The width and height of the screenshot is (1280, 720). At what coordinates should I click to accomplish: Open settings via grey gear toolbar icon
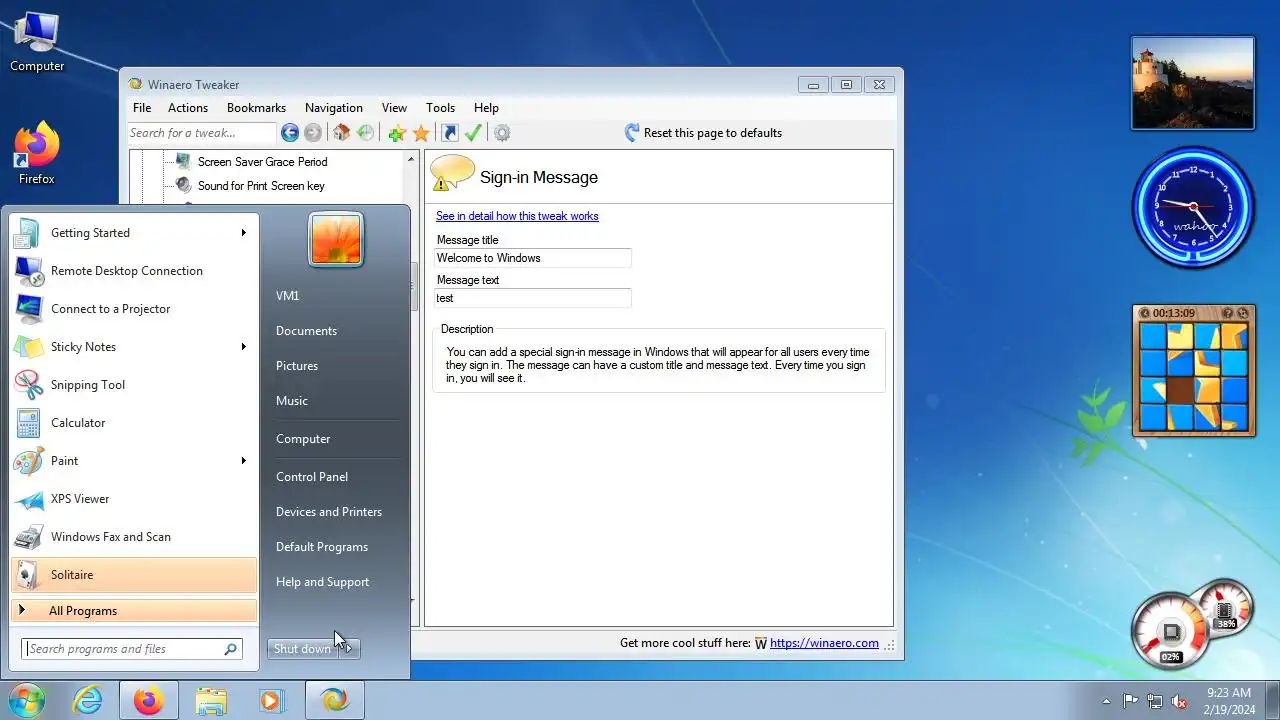[x=502, y=133]
